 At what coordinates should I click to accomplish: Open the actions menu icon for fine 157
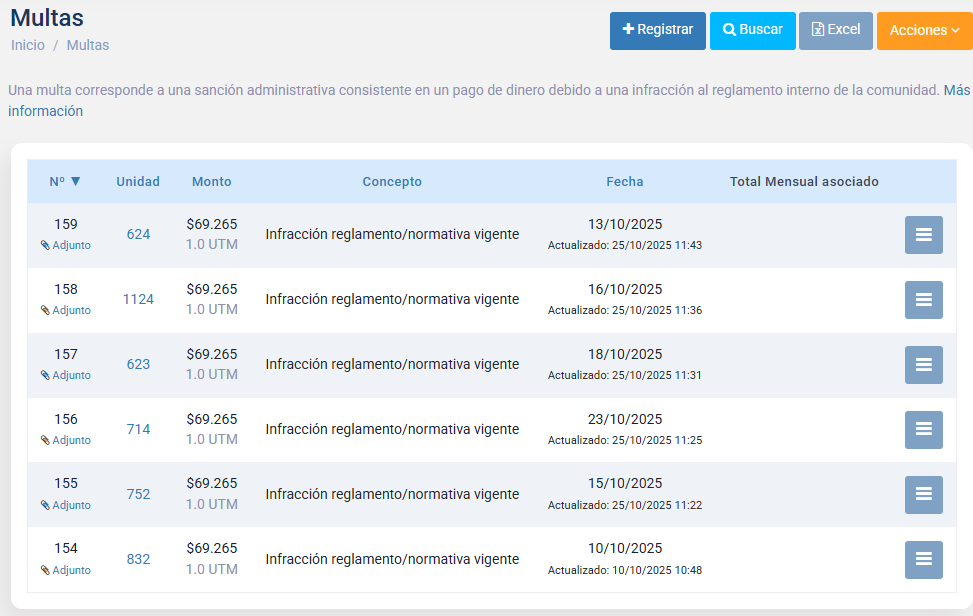tap(923, 365)
